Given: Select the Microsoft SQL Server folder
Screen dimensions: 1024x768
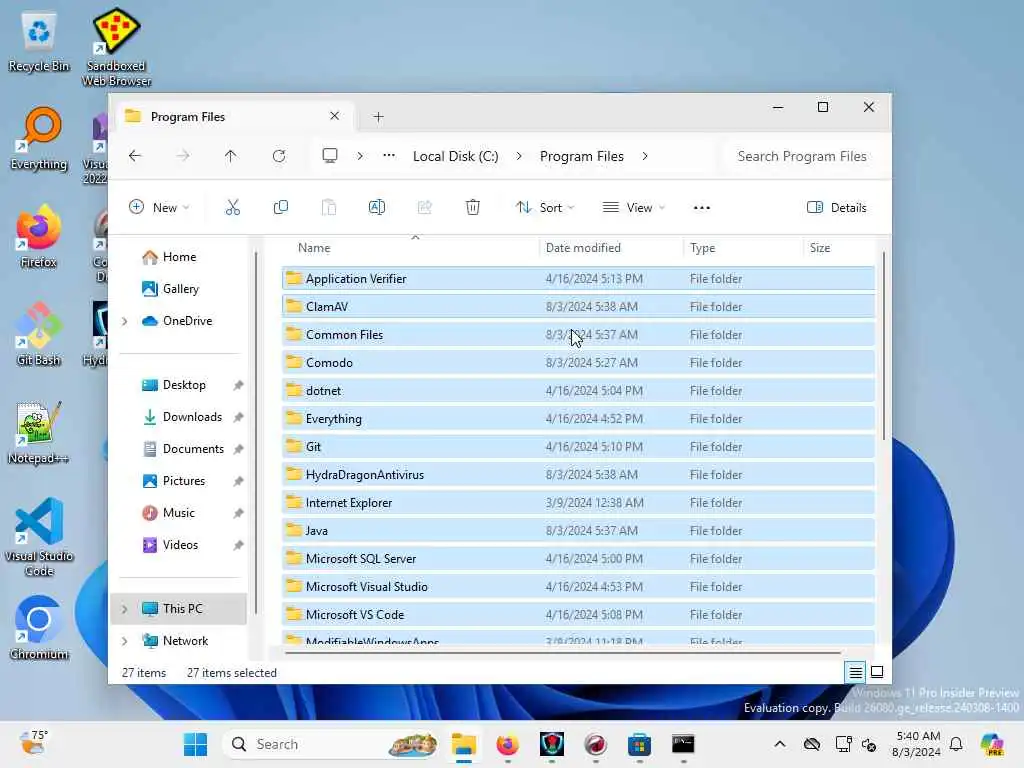Looking at the screenshot, I should click(578, 558).
